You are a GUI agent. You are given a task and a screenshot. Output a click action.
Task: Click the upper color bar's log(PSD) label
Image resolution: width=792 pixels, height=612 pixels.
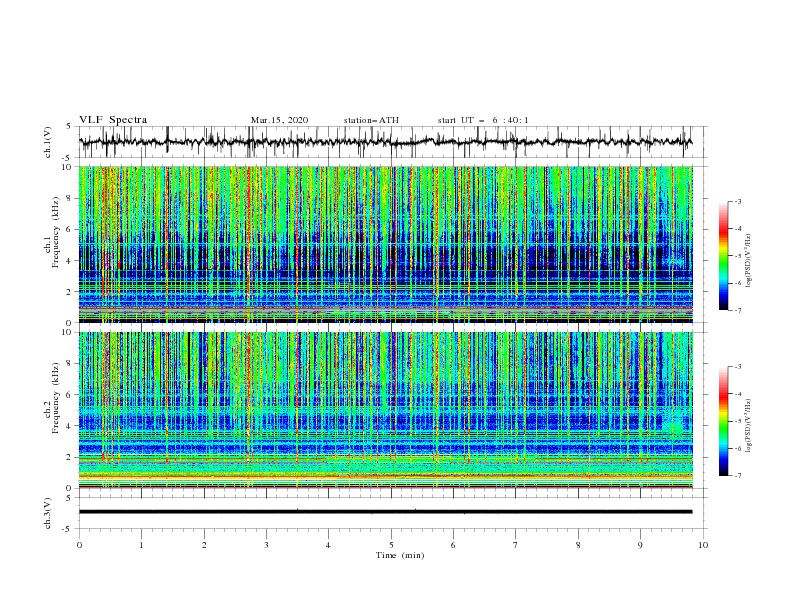(749, 261)
